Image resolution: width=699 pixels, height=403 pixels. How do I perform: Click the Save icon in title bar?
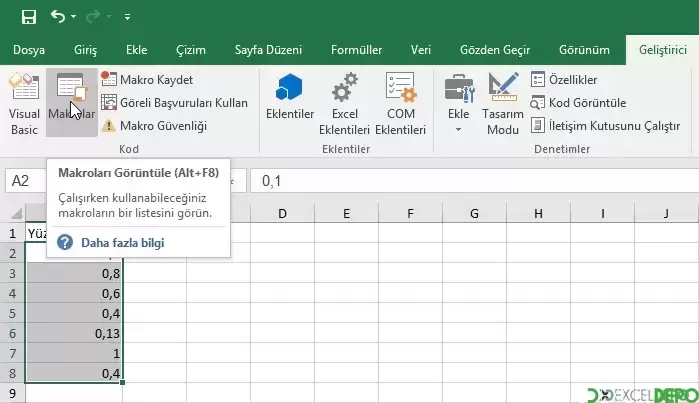click(28, 17)
